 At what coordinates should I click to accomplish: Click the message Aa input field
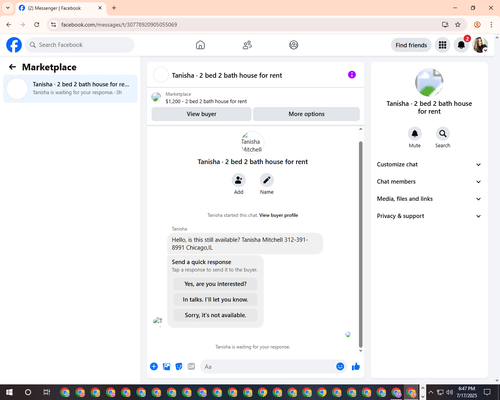coord(267,367)
